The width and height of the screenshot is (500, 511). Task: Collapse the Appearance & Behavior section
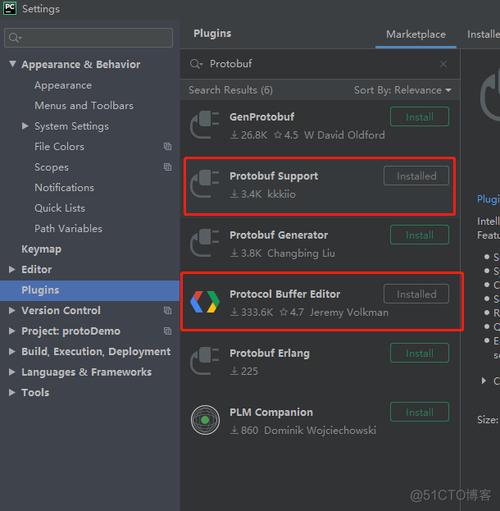click(x=12, y=64)
